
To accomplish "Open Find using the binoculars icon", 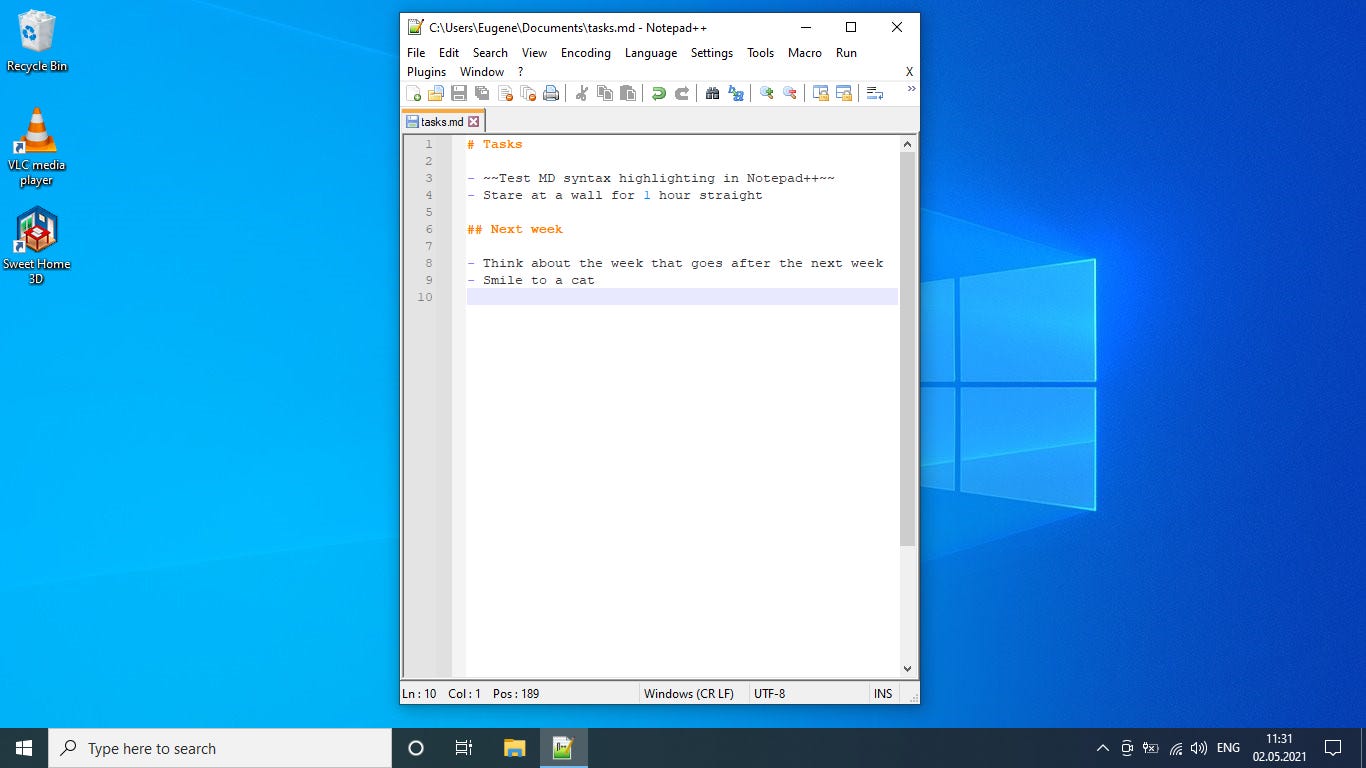I will [x=711, y=92].
